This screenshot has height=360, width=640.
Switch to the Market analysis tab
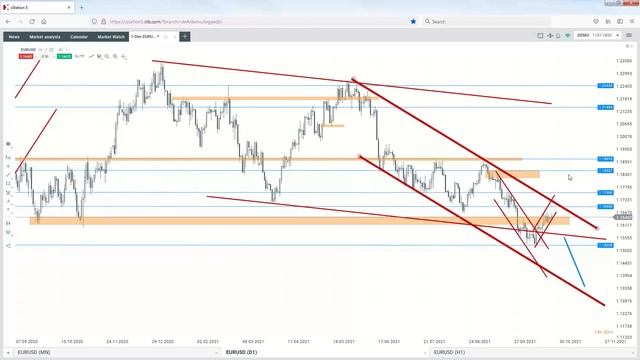pos(45,37)
